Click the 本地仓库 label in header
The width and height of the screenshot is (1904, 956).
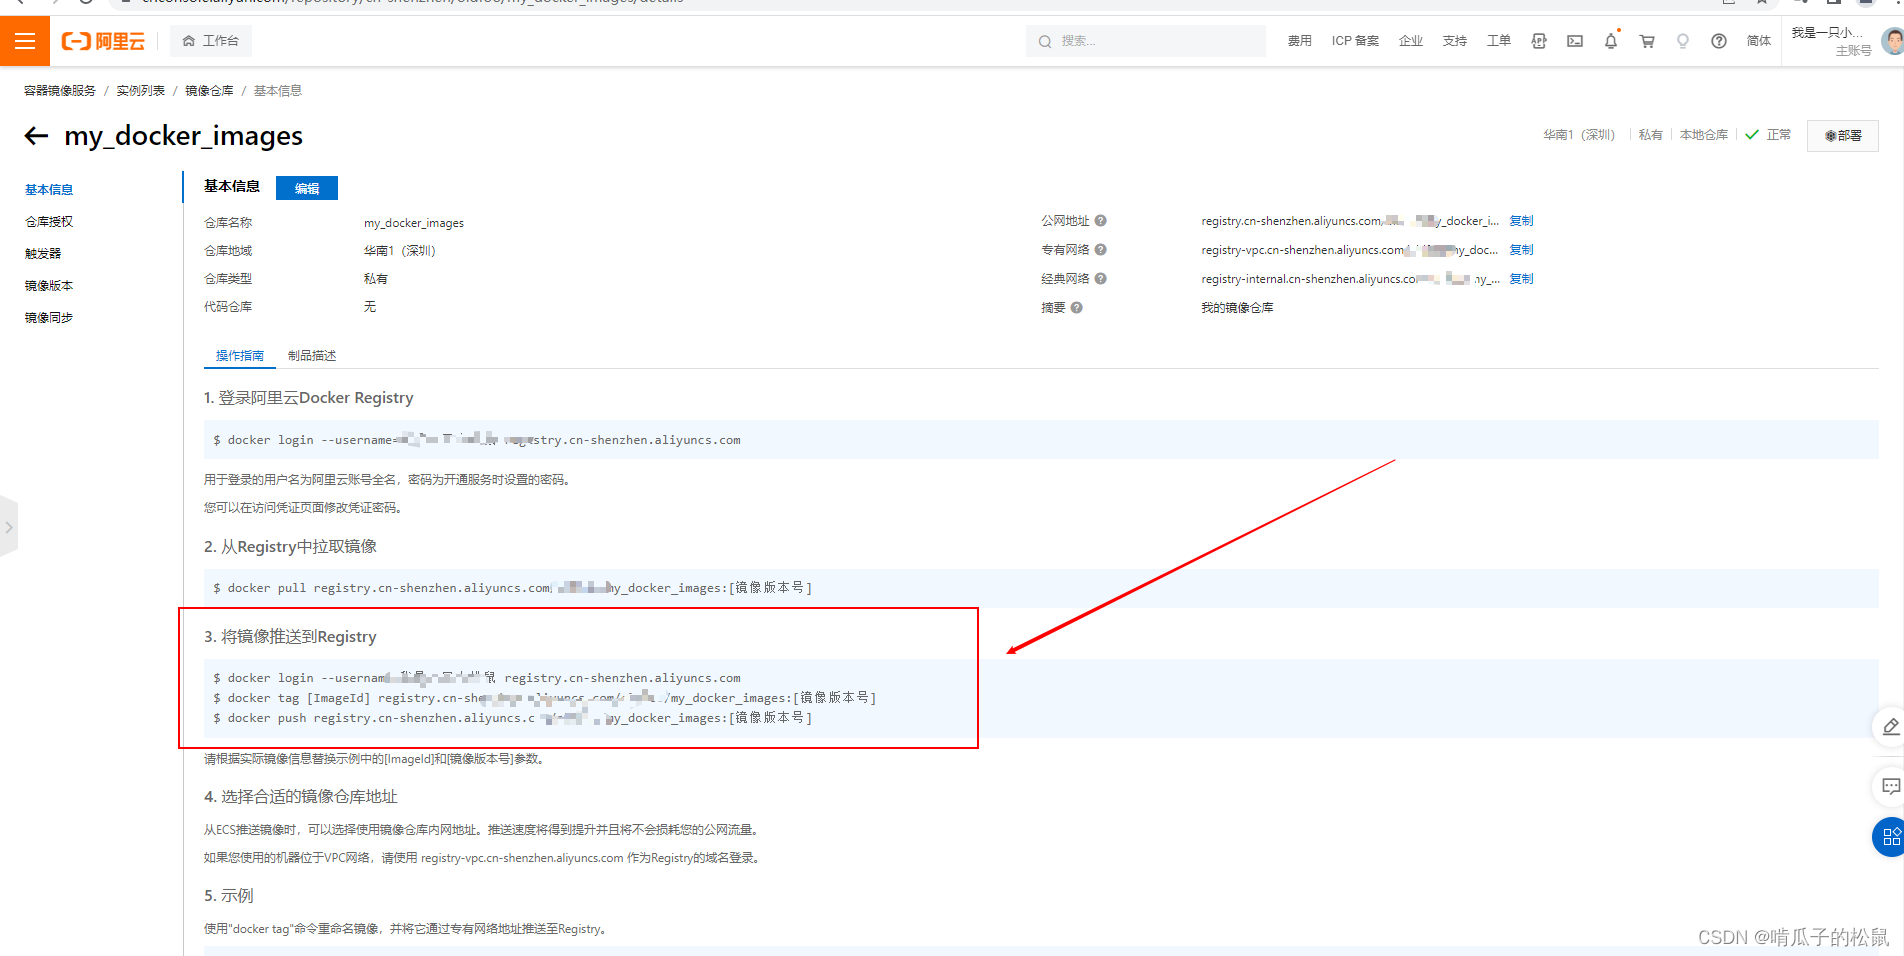(x=1704, y=135)
